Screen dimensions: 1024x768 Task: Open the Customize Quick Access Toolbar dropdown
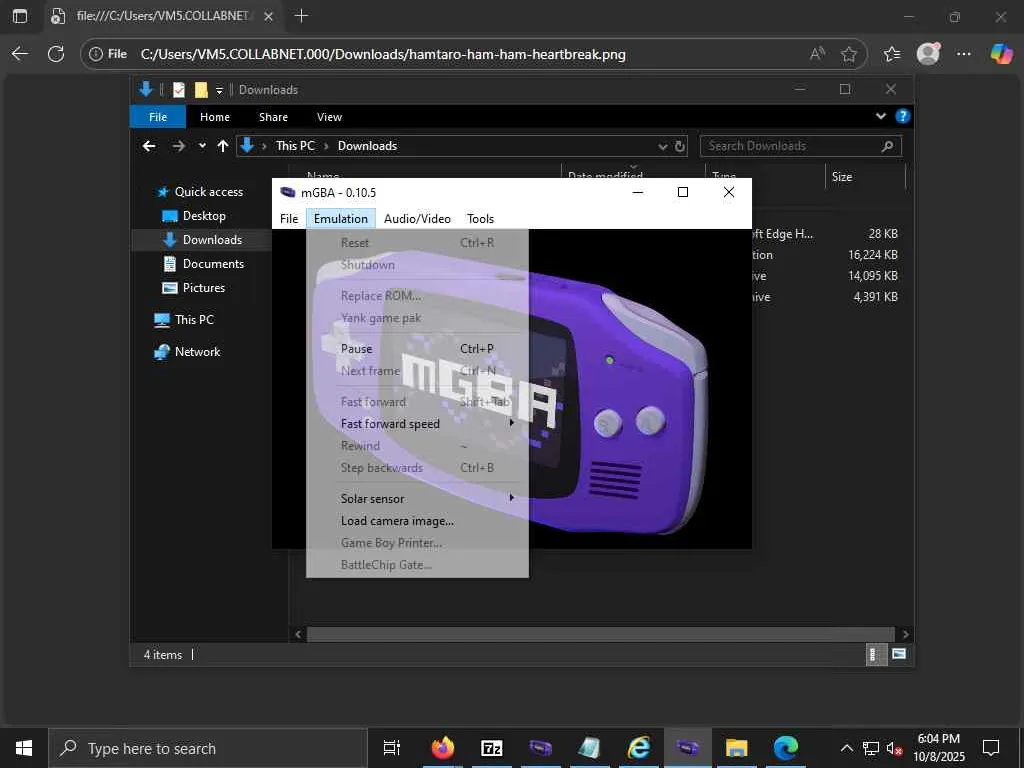[x=219, y=90]
